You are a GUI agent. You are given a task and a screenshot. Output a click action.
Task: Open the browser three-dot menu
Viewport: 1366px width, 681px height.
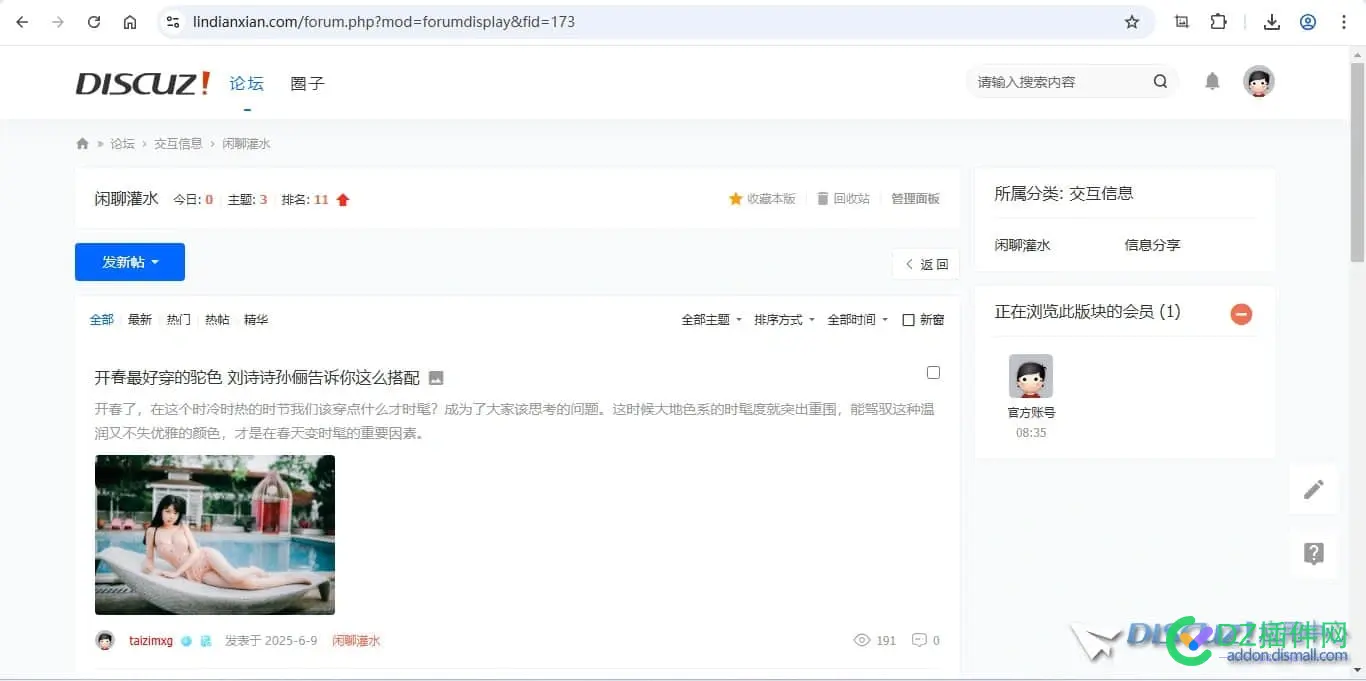(1344, 22)
